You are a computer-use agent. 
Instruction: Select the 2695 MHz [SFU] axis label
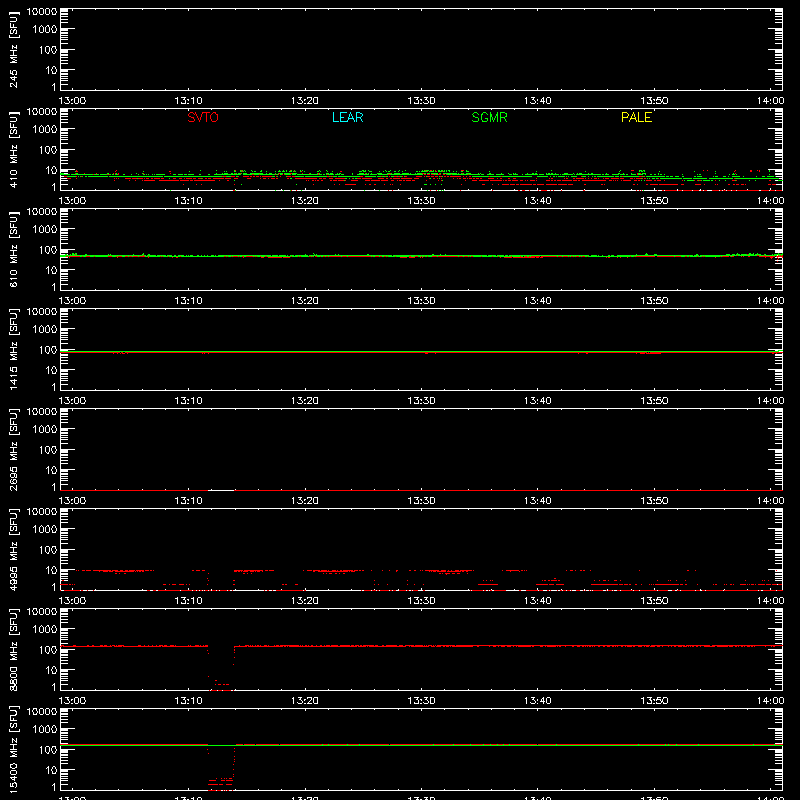pyautogui.click(x=14, y=449)
